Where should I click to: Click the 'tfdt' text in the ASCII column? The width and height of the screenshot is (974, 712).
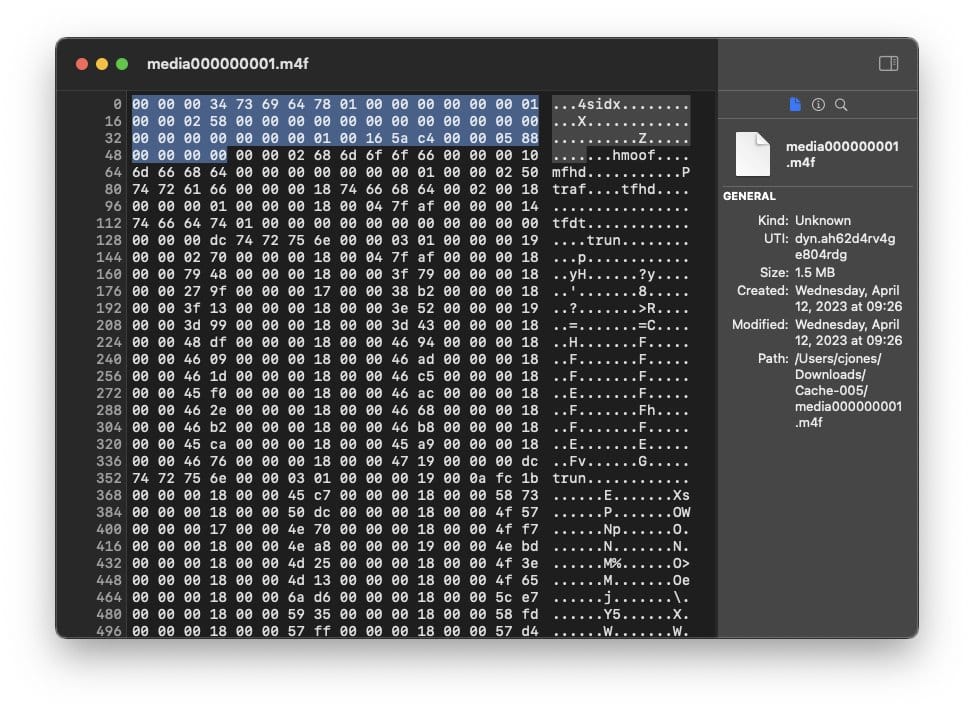(569, 223)
